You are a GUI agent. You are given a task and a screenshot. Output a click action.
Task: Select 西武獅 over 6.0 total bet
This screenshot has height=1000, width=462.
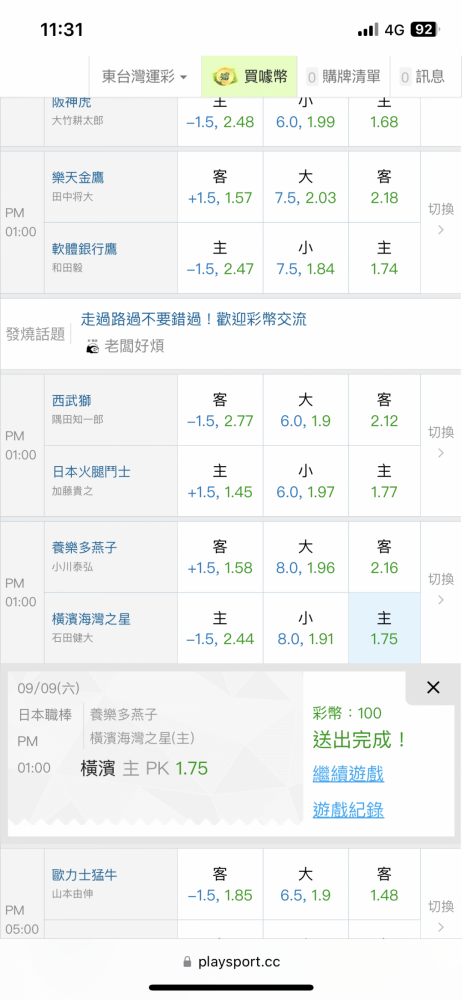point(306,410)
